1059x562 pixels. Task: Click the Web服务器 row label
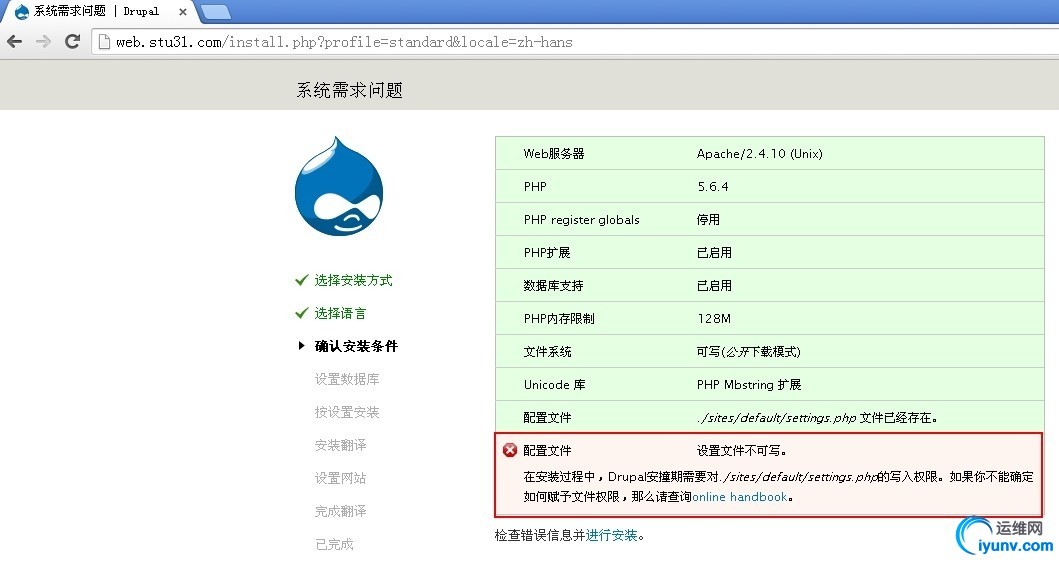[554, 153]
